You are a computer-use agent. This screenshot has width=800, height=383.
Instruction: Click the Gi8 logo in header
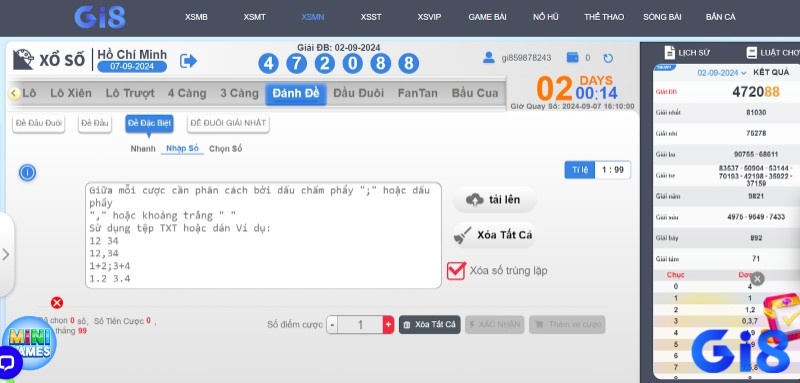(x=100, y=17)
